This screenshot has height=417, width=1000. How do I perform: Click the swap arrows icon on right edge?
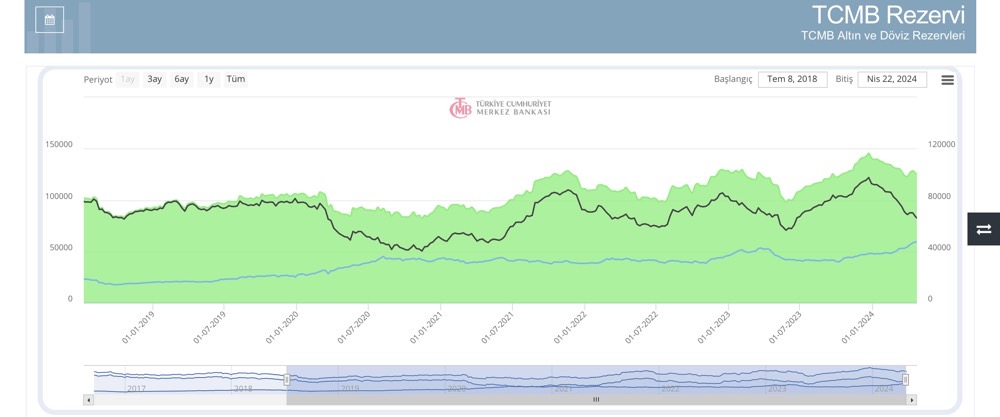click(983, 229)
